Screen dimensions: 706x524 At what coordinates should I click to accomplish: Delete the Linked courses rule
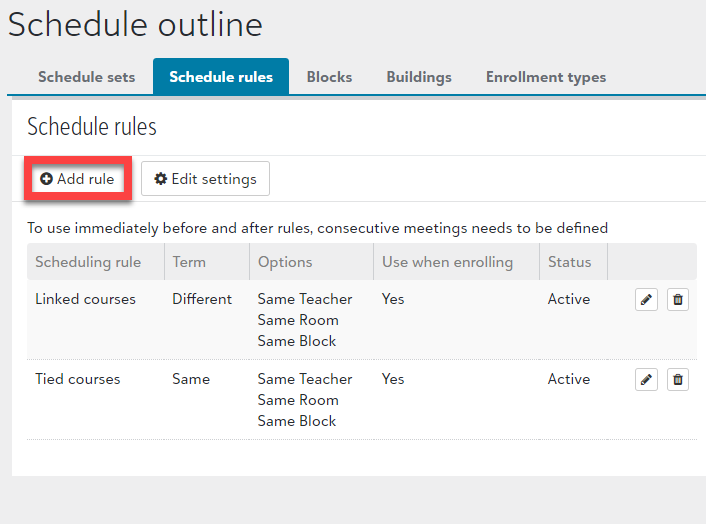[678, 299]
